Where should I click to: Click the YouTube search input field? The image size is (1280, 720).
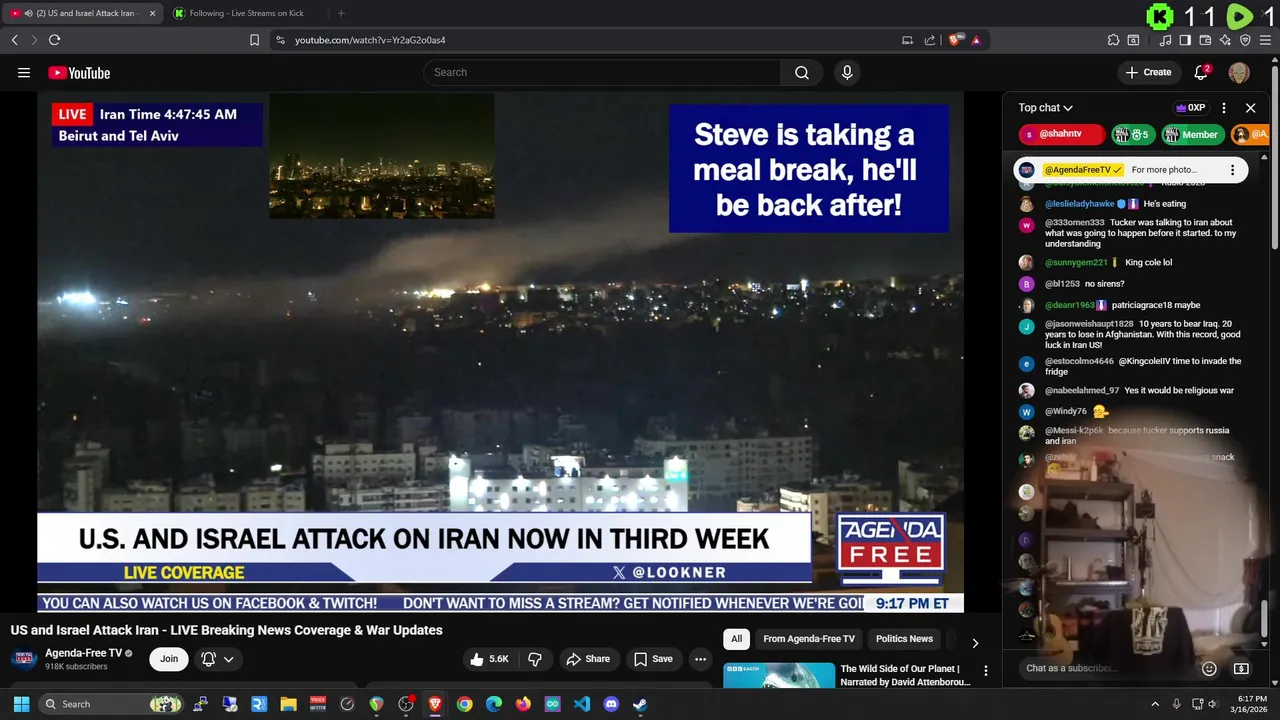coord(602,72)
